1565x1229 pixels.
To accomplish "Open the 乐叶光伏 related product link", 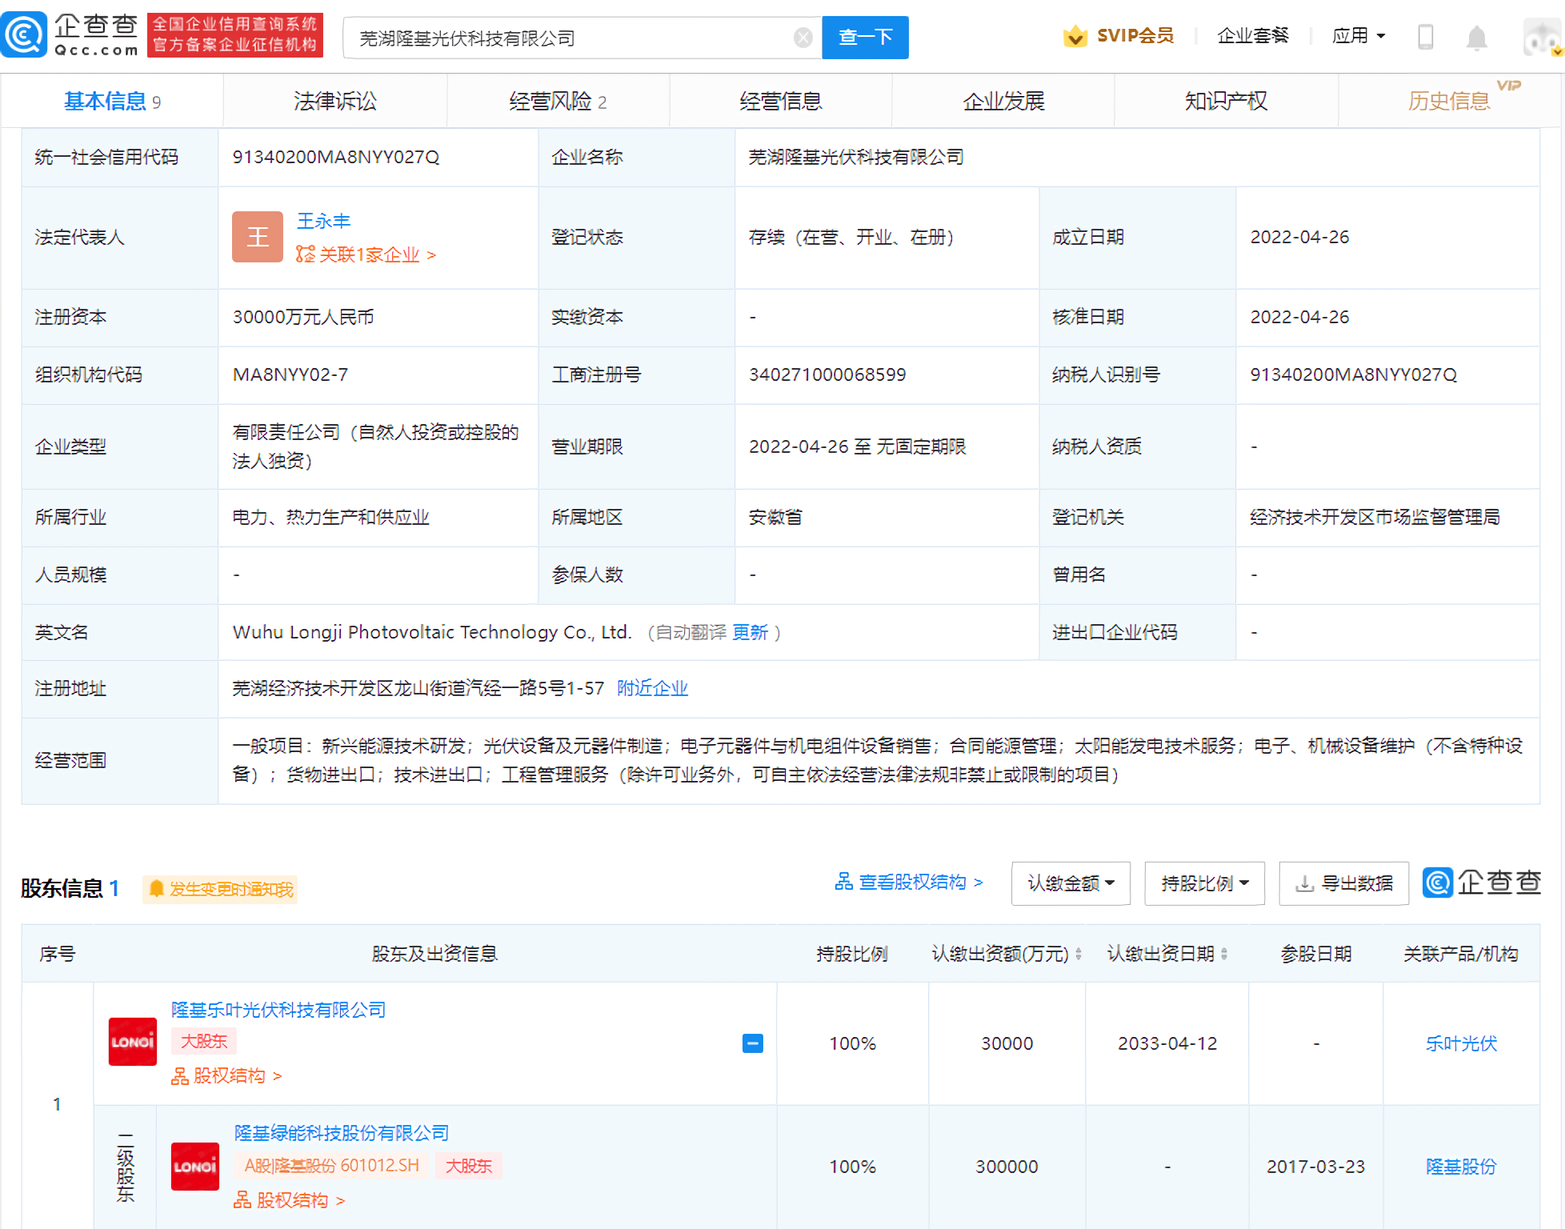I will pyautogui.click(x=1461, y=1043).
